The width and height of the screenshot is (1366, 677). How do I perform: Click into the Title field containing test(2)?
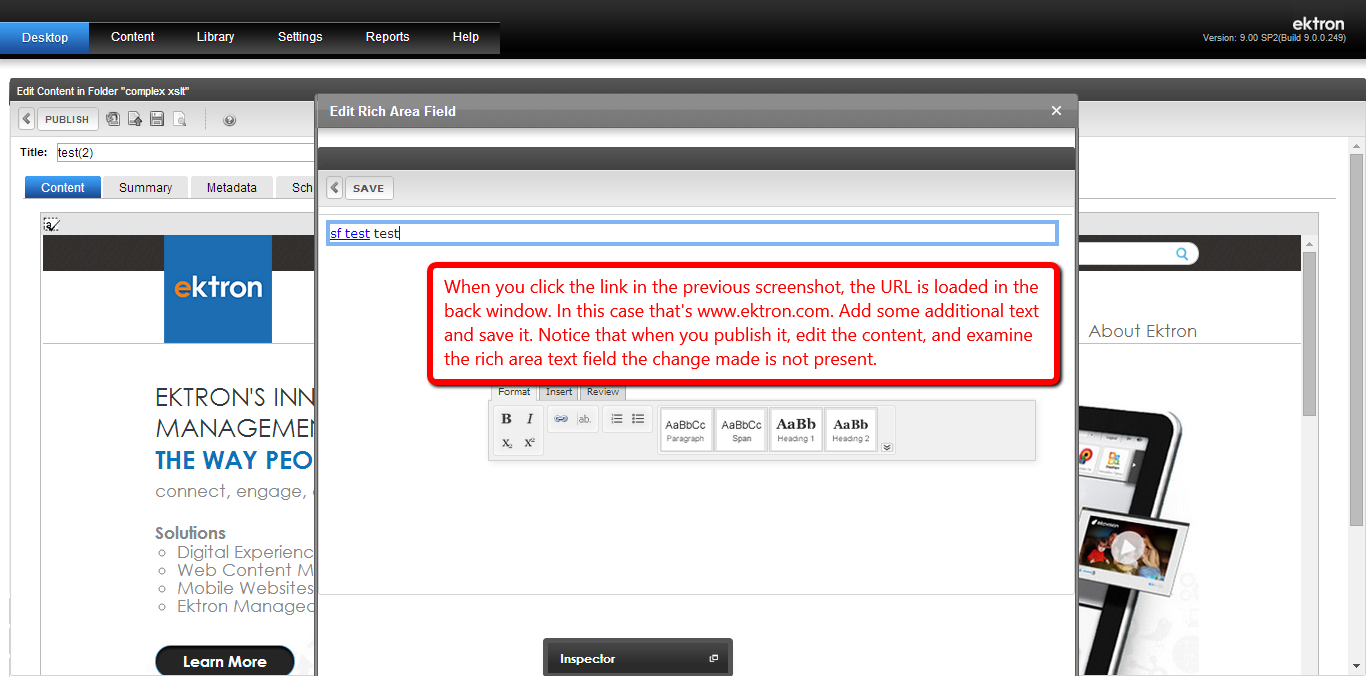[185, 153]
